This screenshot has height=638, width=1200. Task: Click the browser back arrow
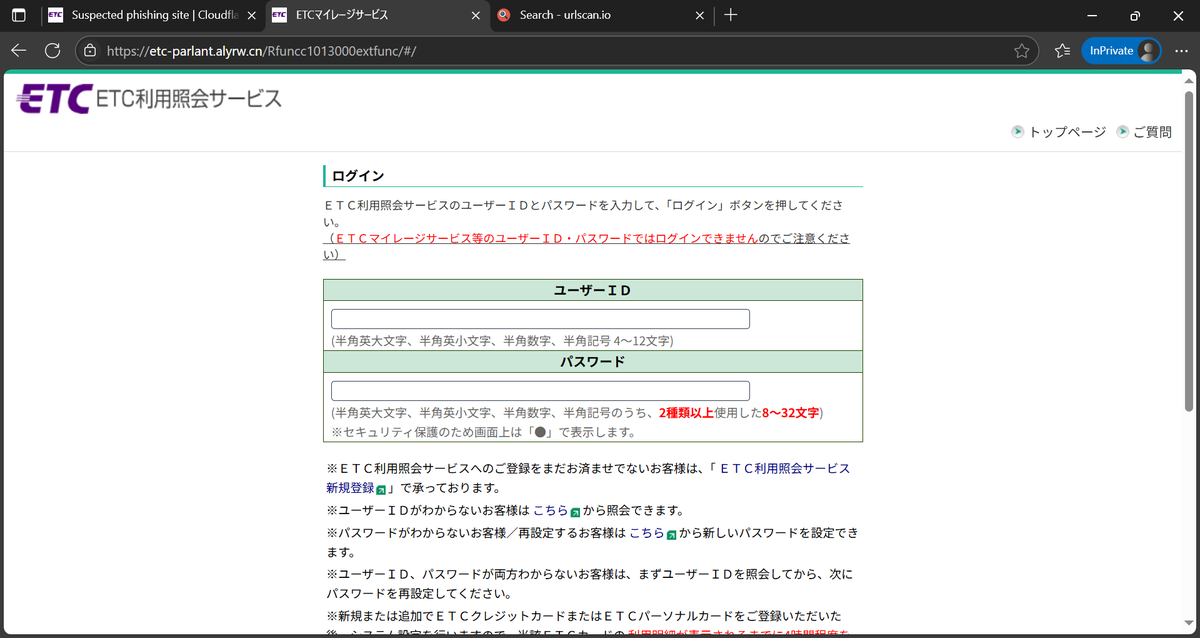click(19, 50)
